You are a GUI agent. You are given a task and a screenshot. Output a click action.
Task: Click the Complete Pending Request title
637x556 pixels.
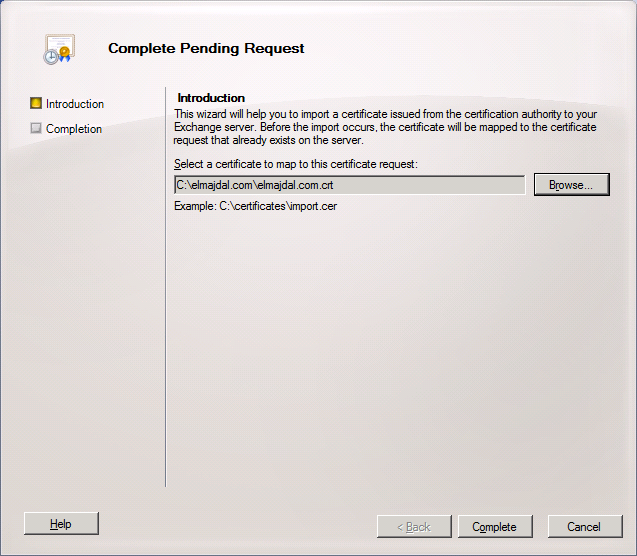[x=206, y=48]
